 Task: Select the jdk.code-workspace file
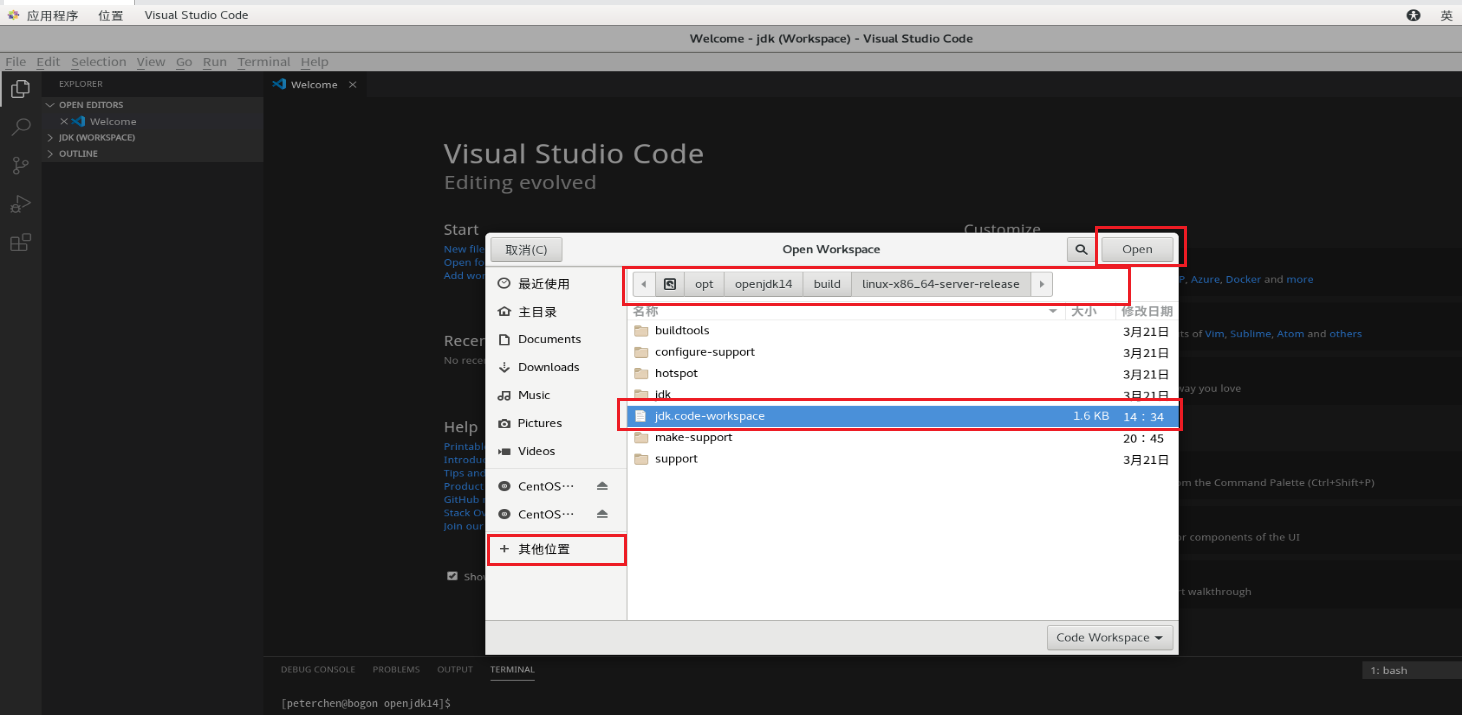tap(902, 416)
